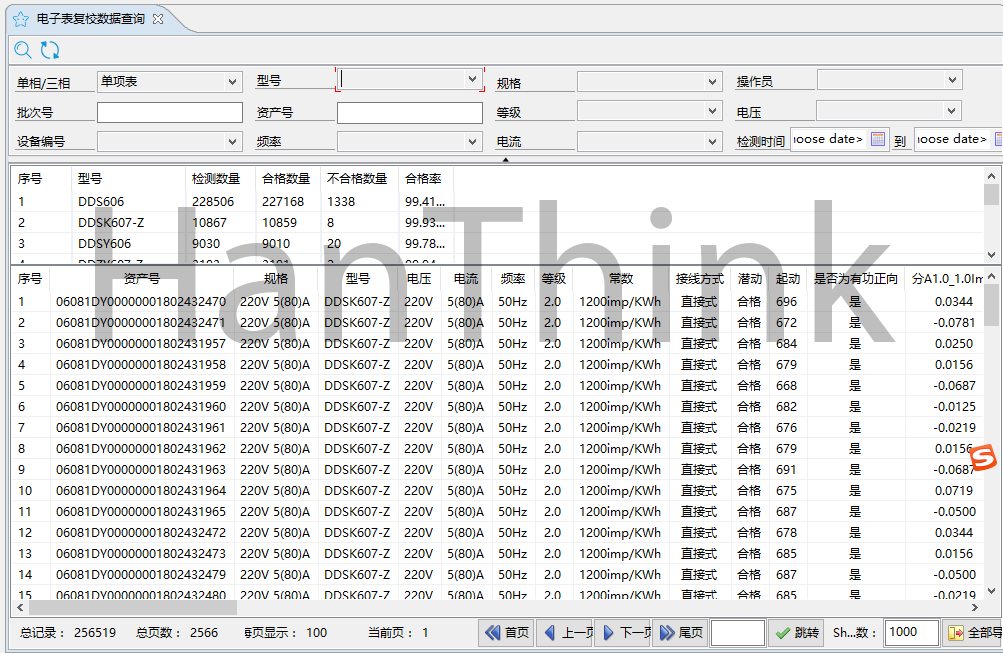
Task: Close the 电子表复校数据查询 tab
Action: coord(158,19)
